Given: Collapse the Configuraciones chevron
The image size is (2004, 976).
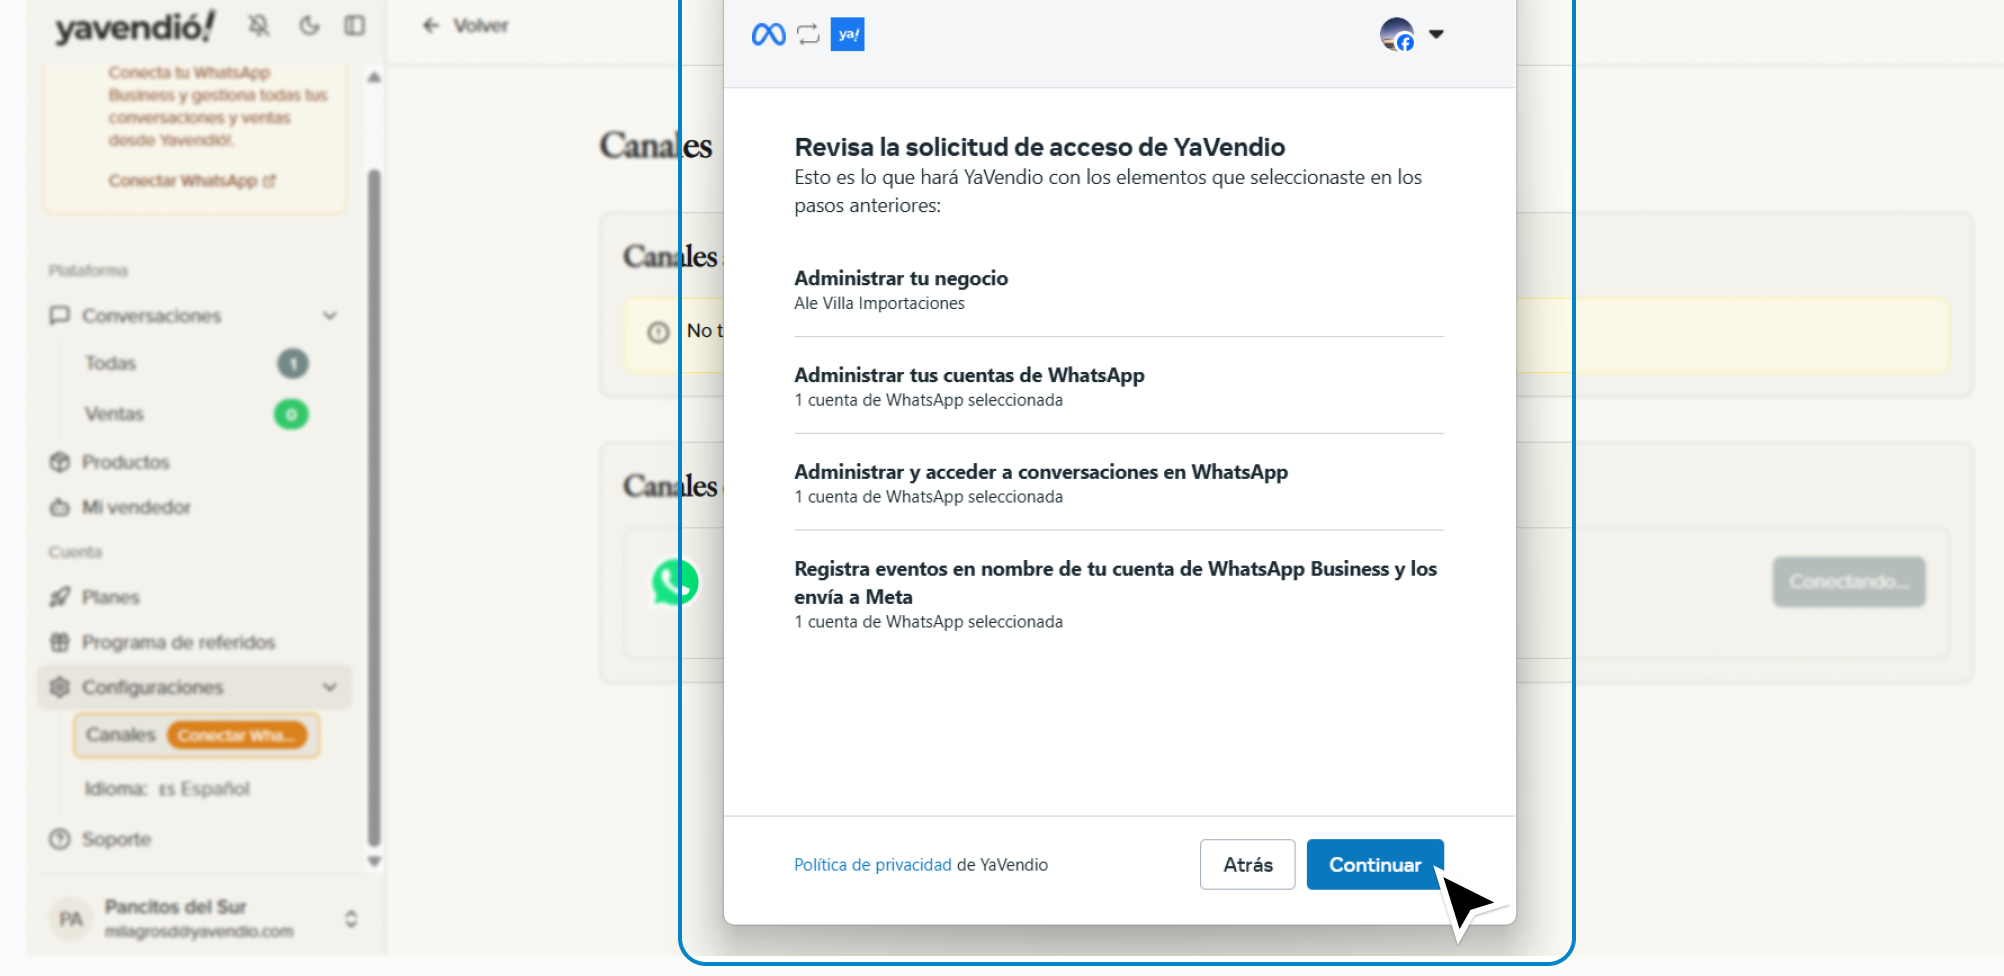Looking at the screenshot, I should [330, 687].
